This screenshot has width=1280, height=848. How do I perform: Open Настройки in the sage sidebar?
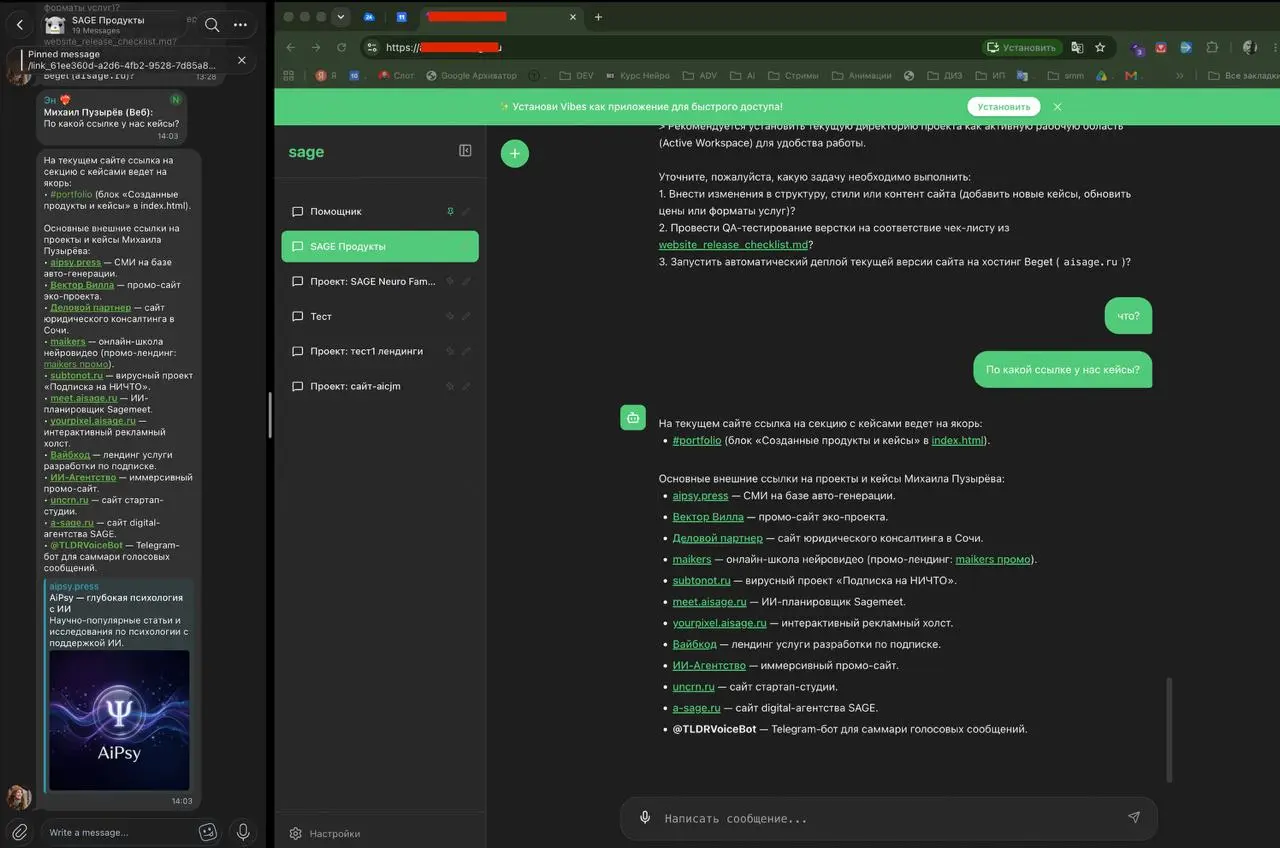[x=325, y=833]
